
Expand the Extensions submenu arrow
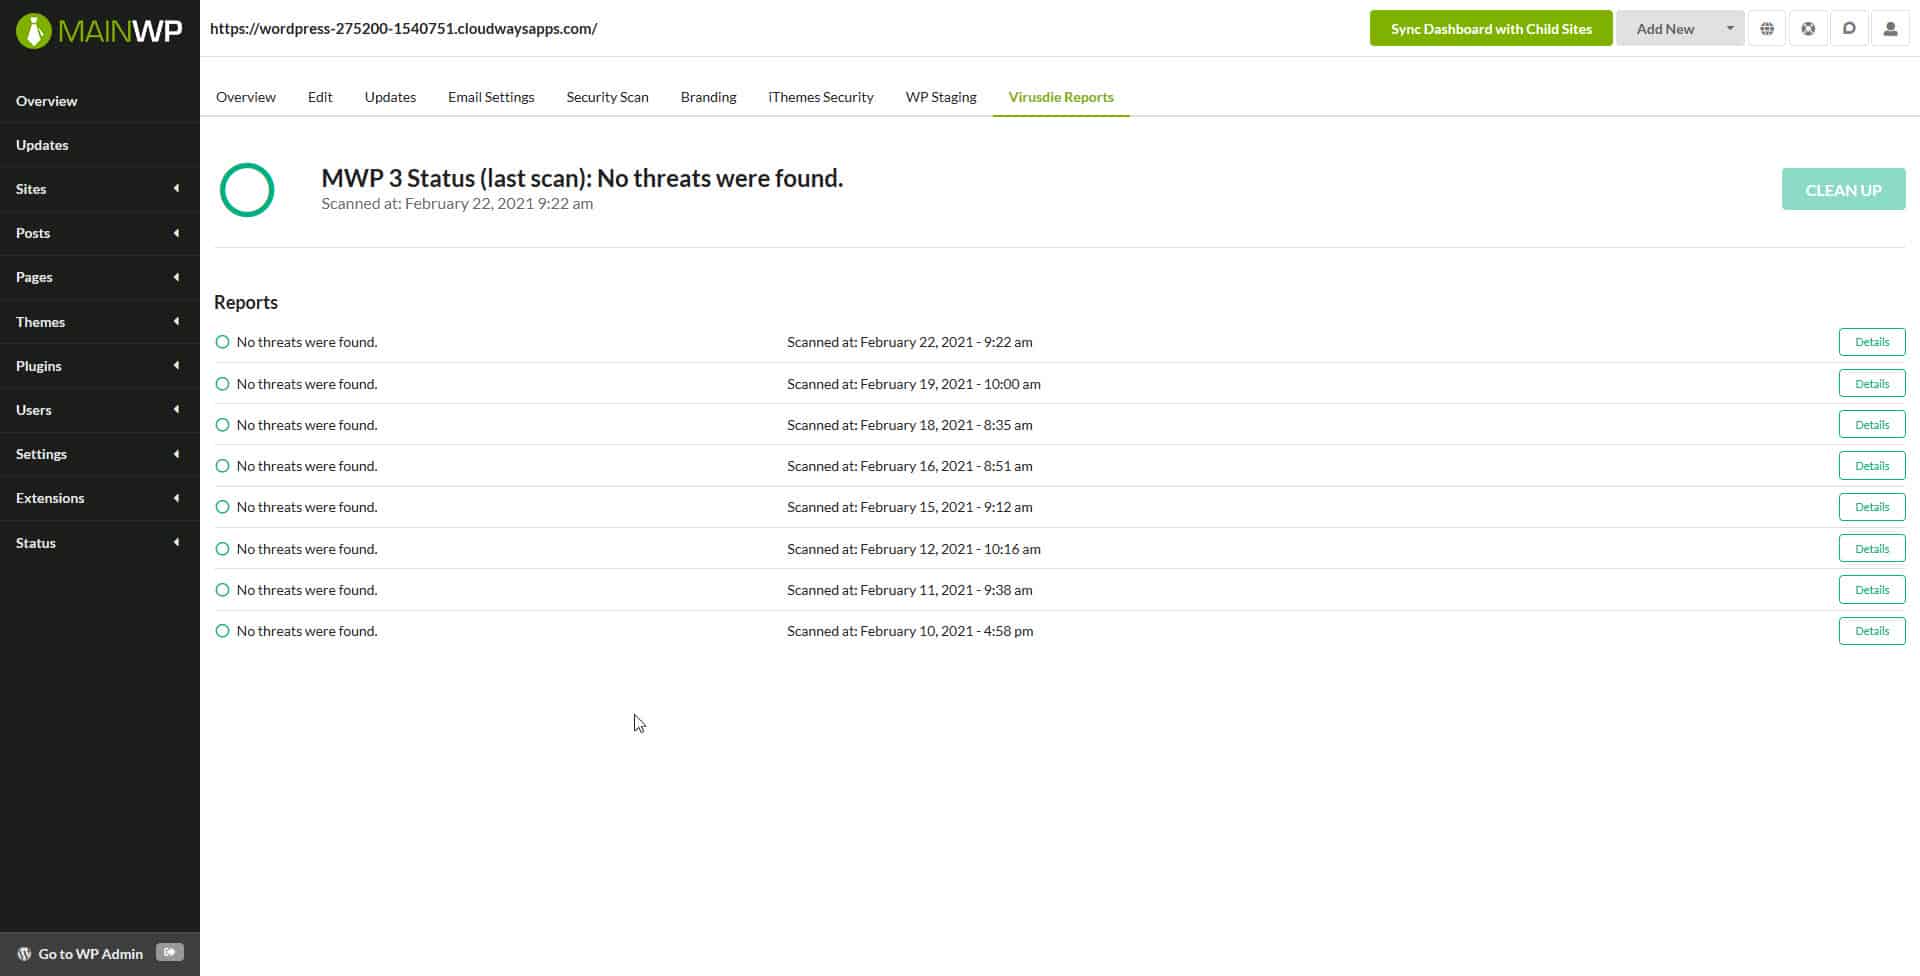tap(176, 498)
